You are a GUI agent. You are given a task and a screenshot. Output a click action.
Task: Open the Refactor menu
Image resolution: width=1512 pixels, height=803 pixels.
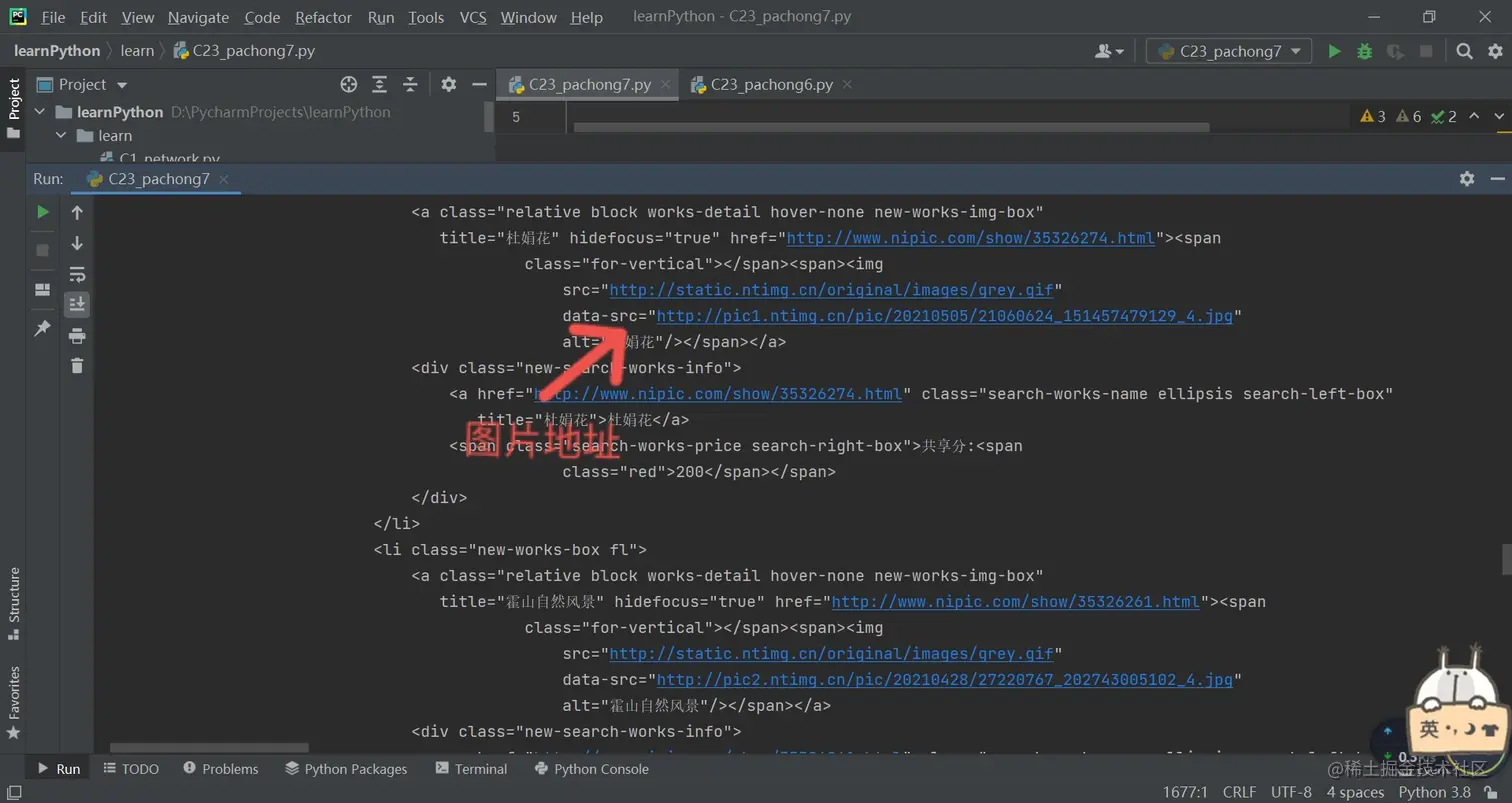[x=323, y=17]
